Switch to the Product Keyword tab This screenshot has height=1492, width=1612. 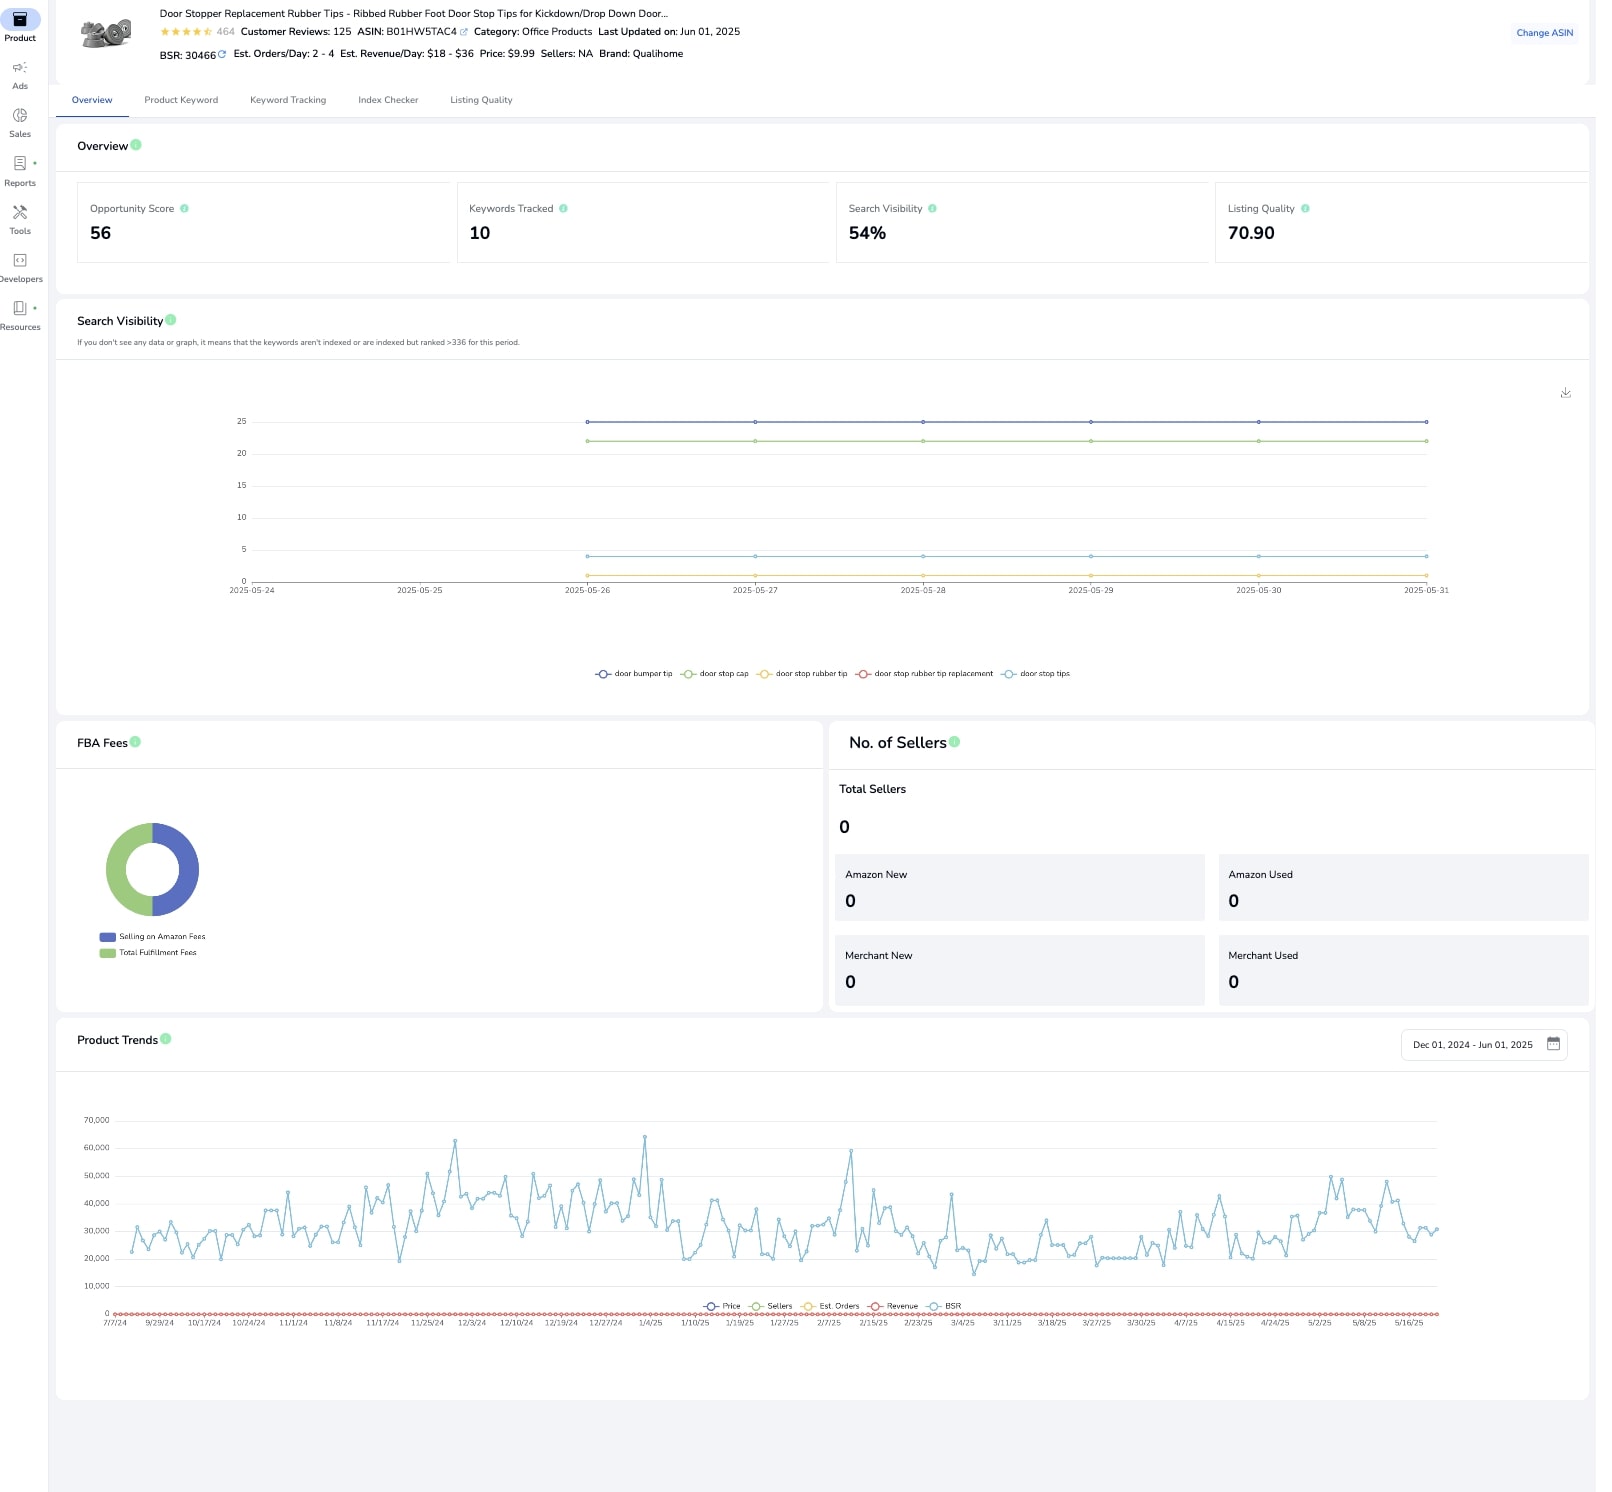[x=181, y=100]
